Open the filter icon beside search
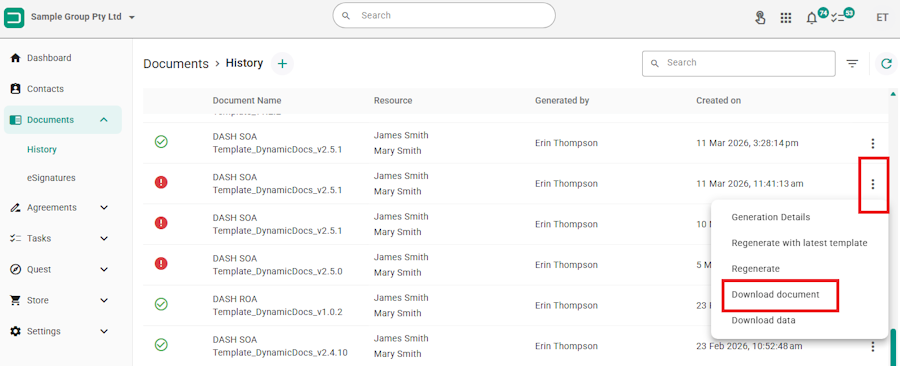The height and width of the screenshot is (366, 900). pyautogui.click(x=852, y=64)
